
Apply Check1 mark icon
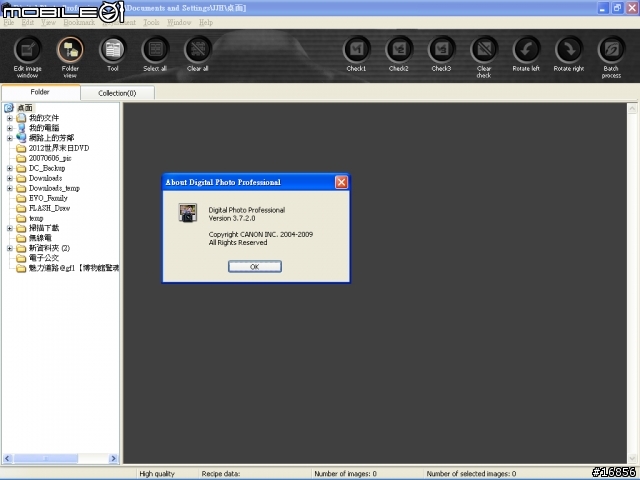[x=357, y=50]
